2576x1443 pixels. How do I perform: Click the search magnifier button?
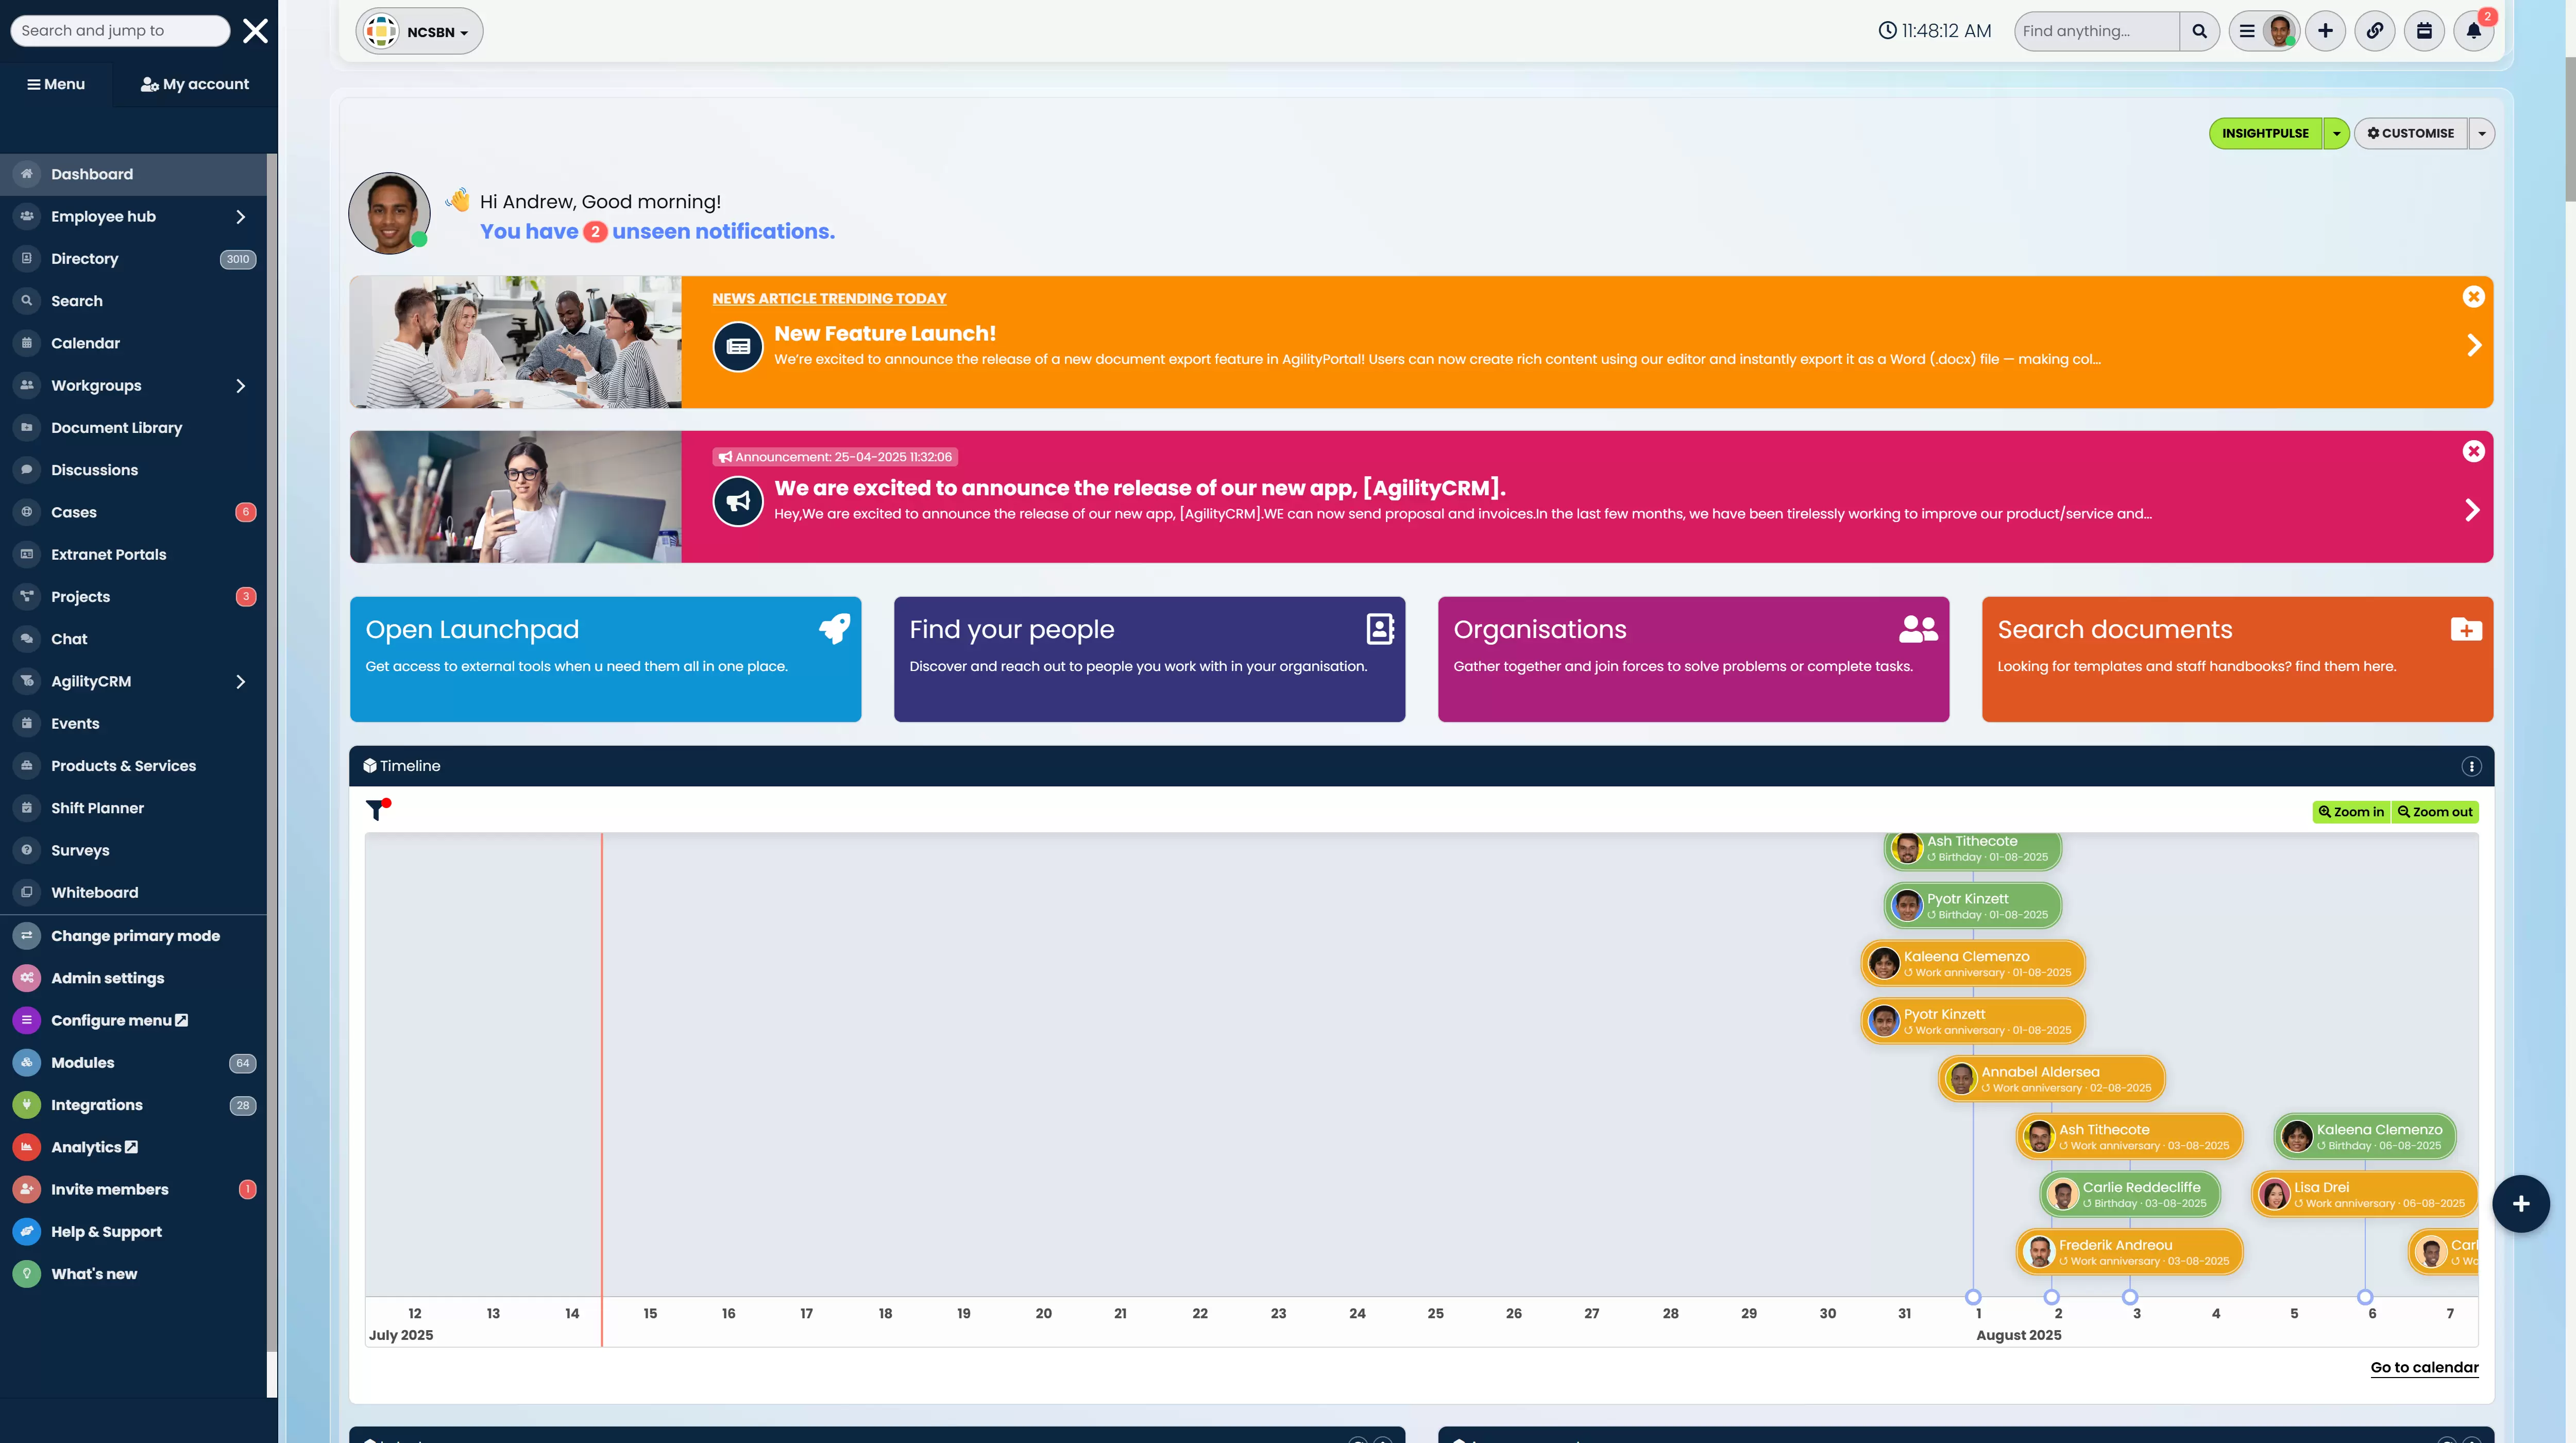(x=2199, y=31)
